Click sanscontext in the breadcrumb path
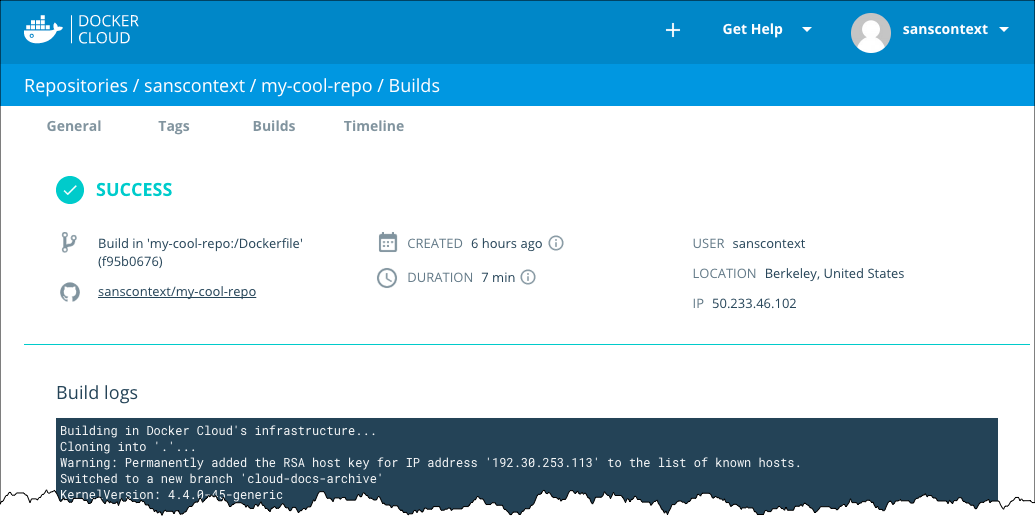Image resolution: width=1035 pixels, height=516 pixels. [194, 86]
